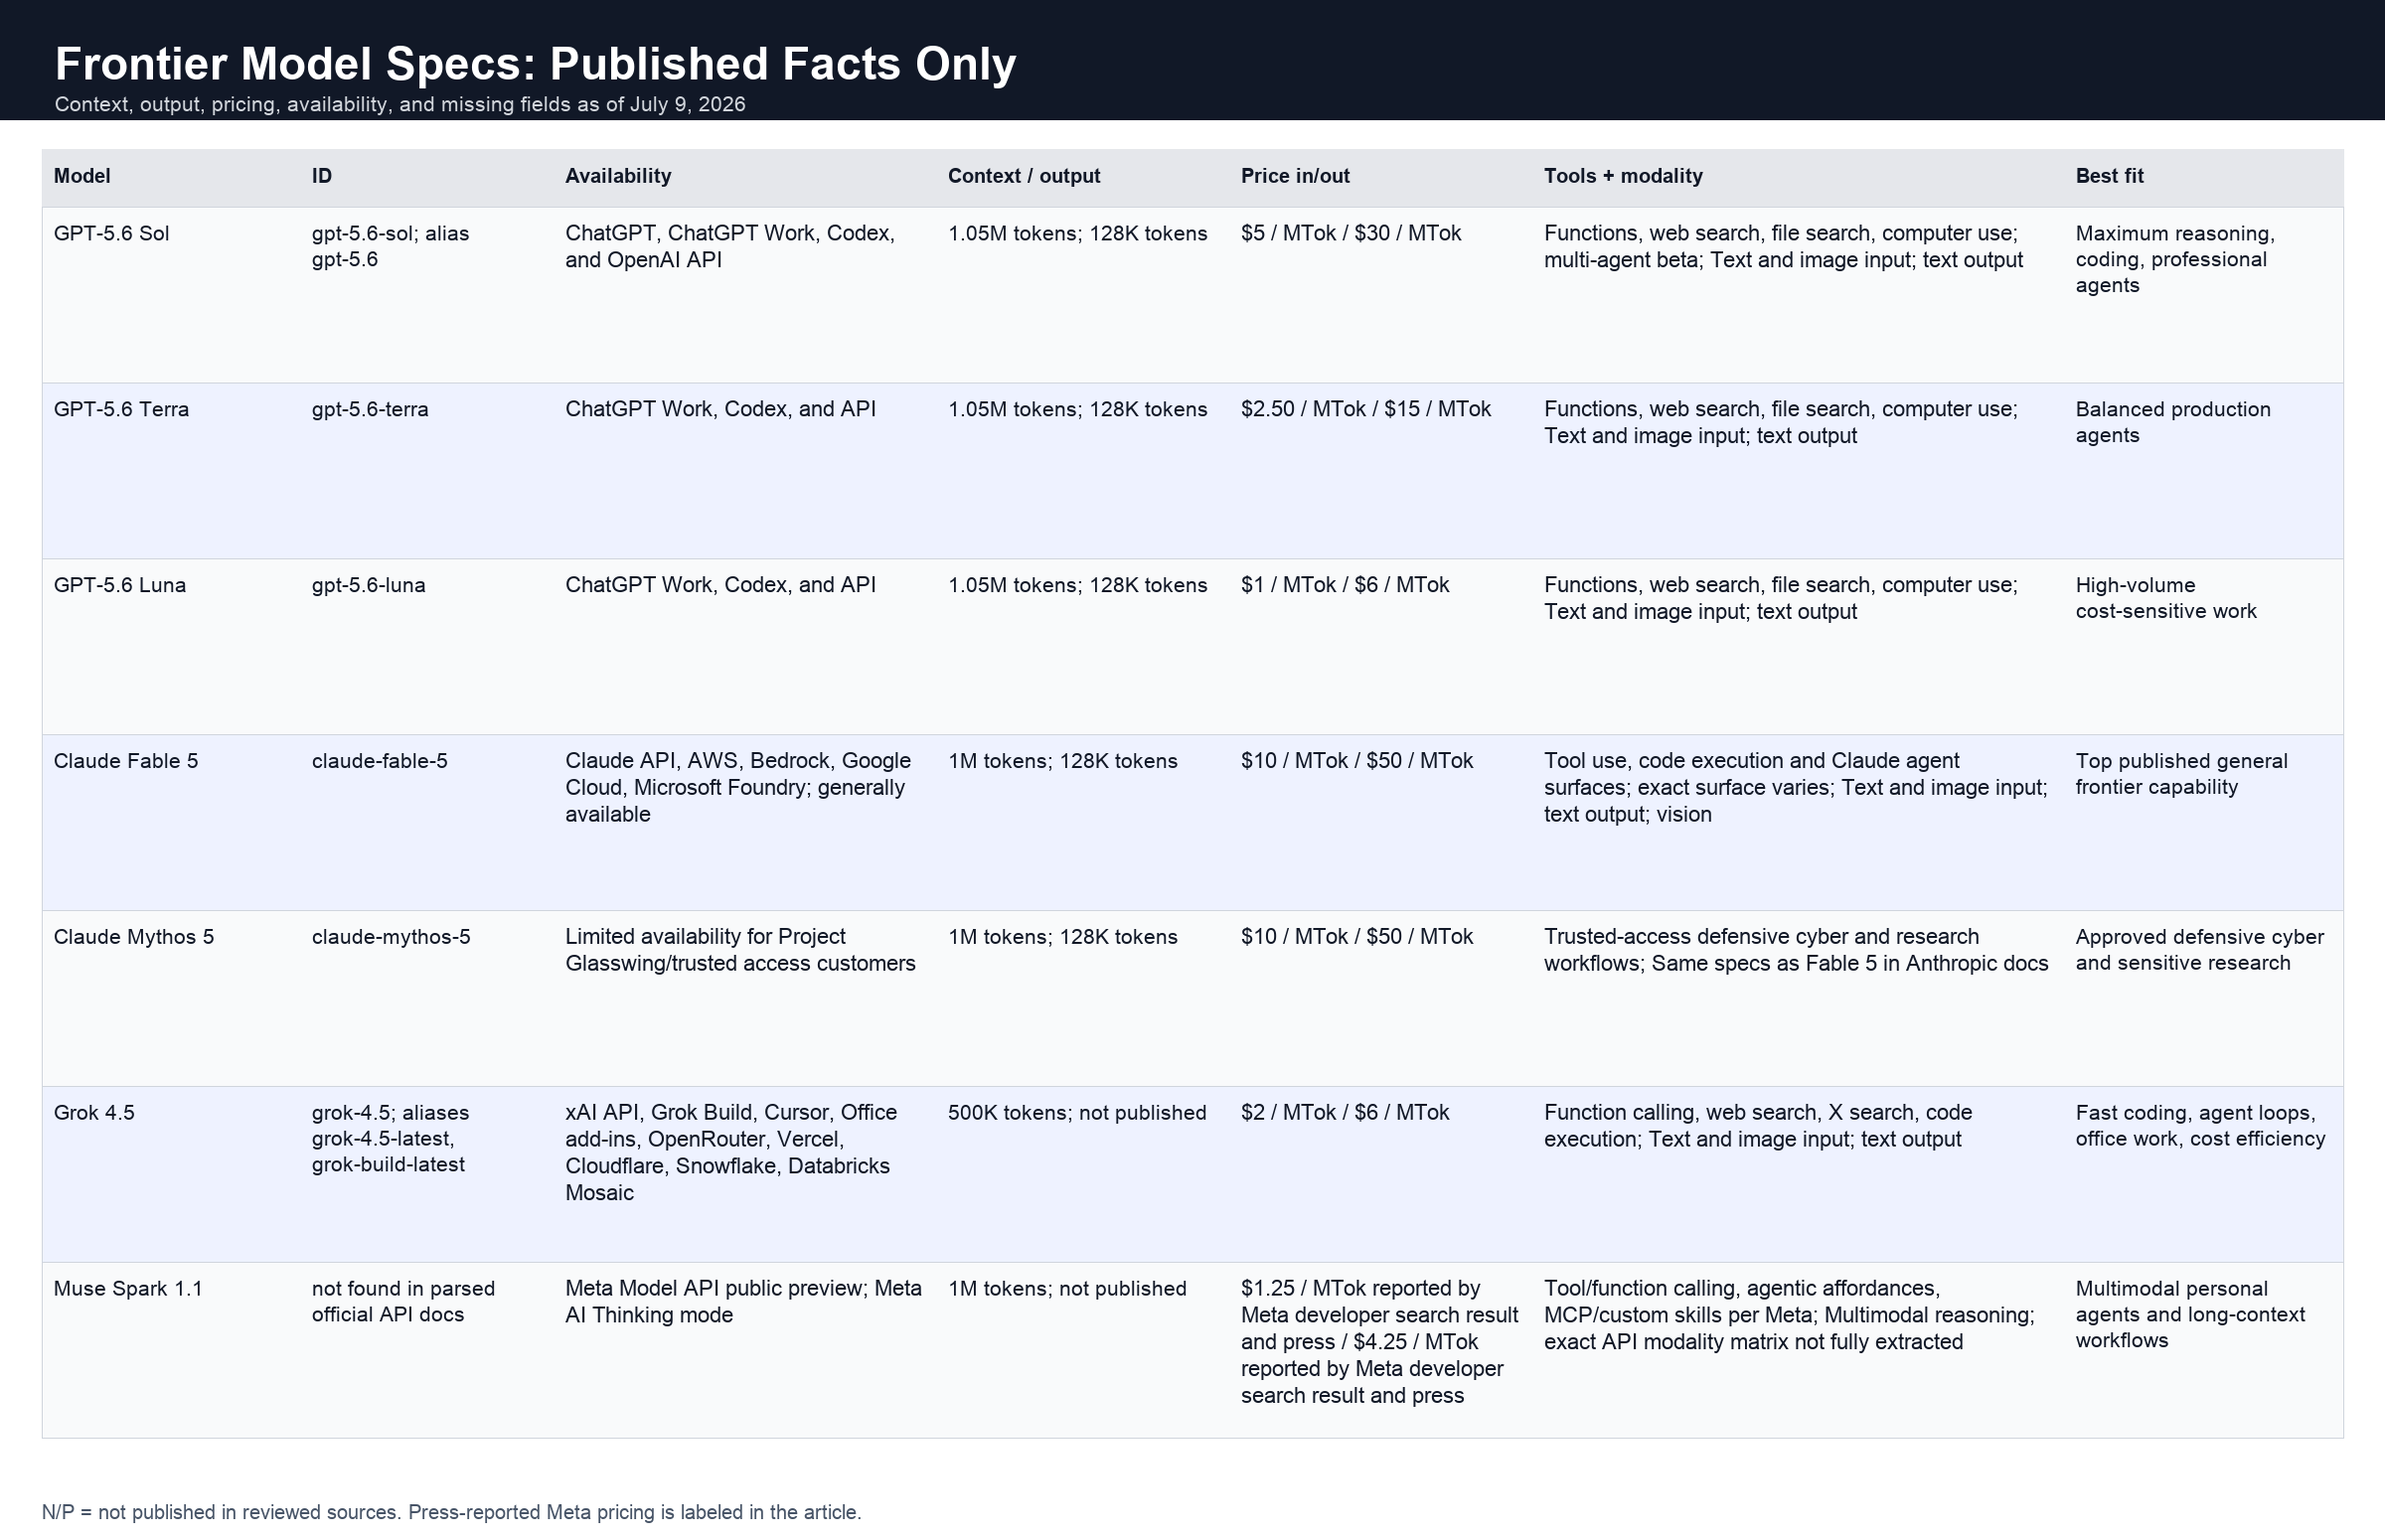Click the 'gpt-5.6-terra' ID cell
The height and width of the screenshot is (1540, 2385).
pos(370,410)
